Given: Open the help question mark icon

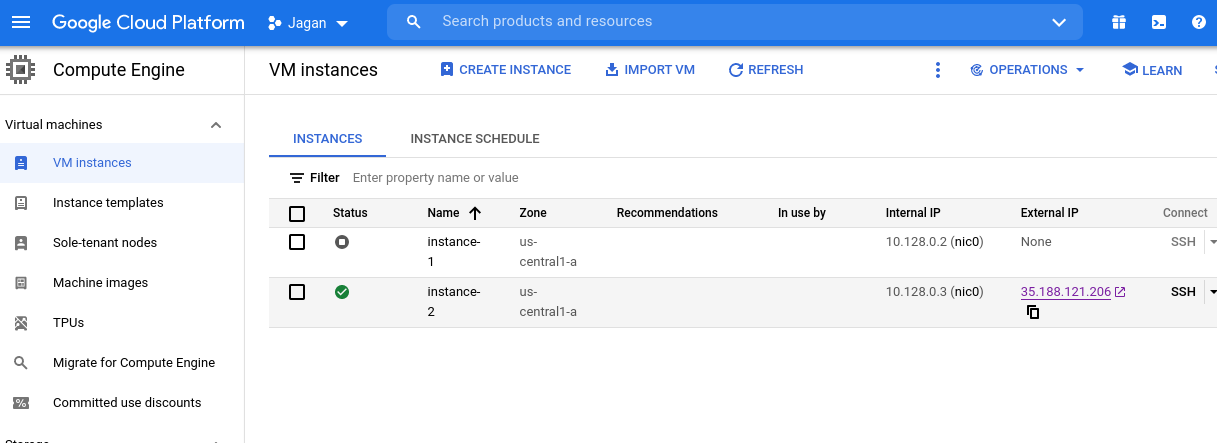Looking at the screenshot, I should click(1198, 22).
